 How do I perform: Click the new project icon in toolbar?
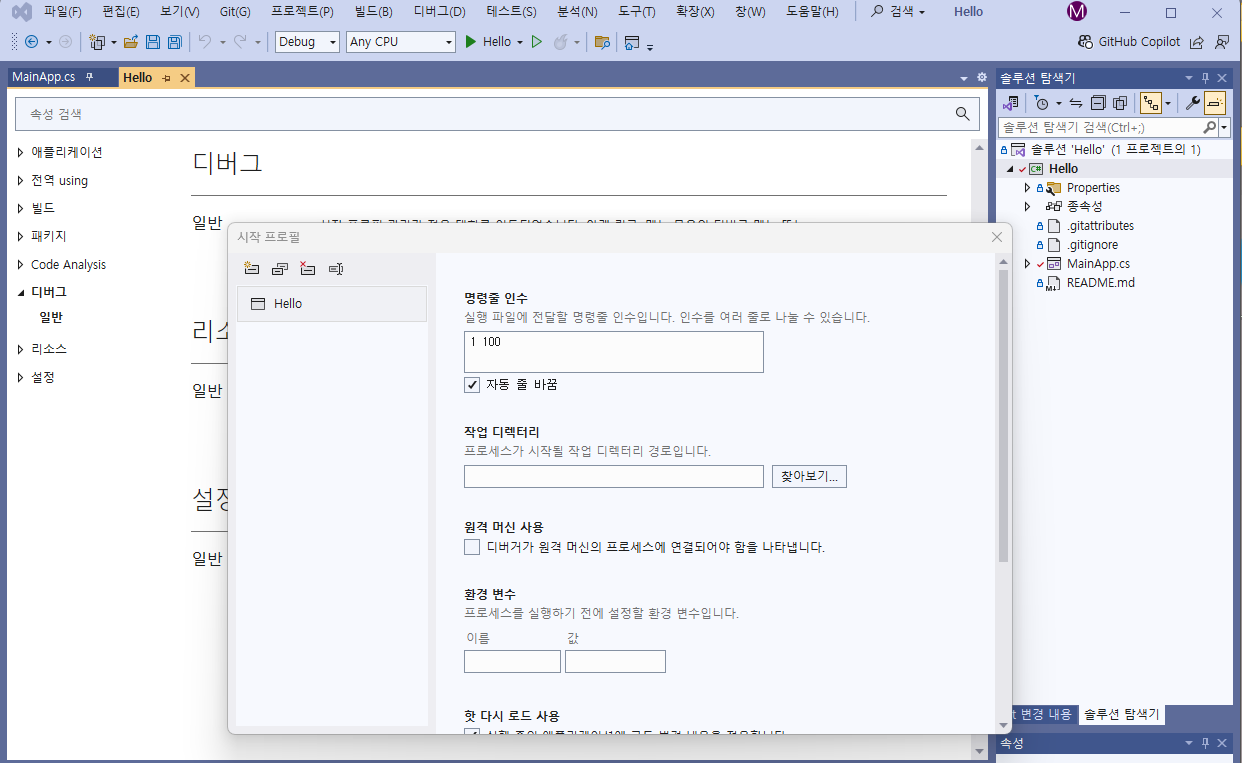pos(96,42)
